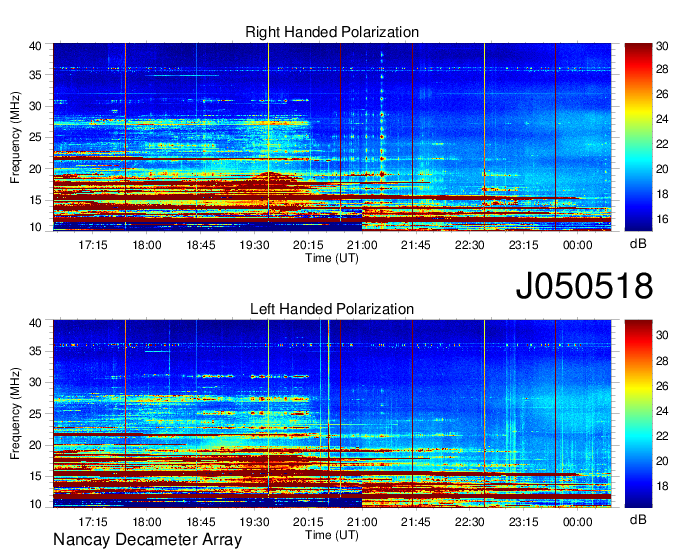
Task: Click the 24 value on upper colorbar scale
Action: tap(662, 119)
